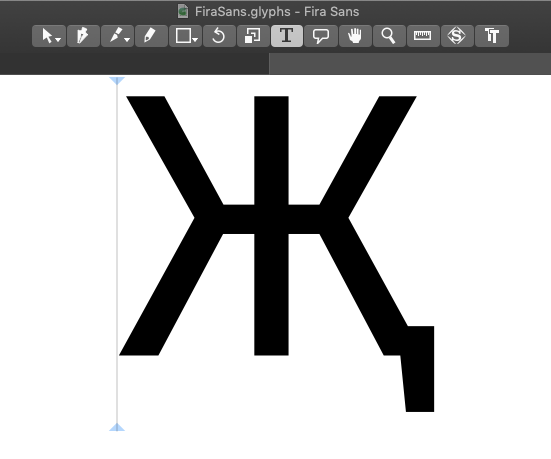Select the Annotation speech bubble tool
Viewport: 551px width, 459px height.
pyautogui.click(x=321, y=36)
